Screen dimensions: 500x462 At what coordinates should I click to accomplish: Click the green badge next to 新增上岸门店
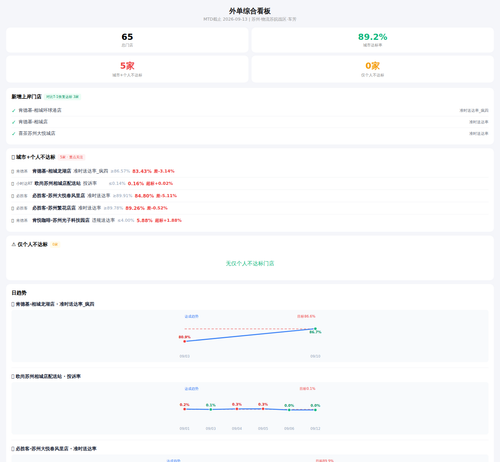(x=63, y=97)
